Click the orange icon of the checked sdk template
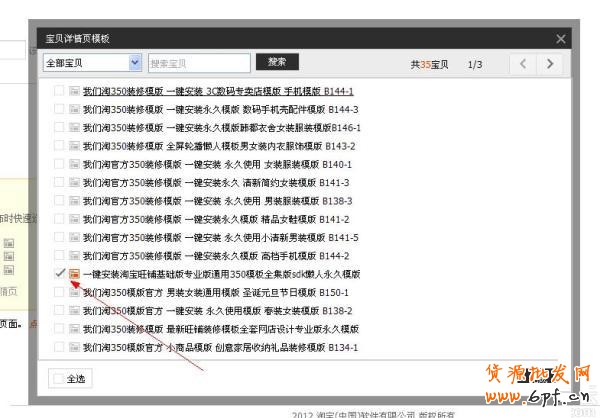 click(x=74, y=274)
